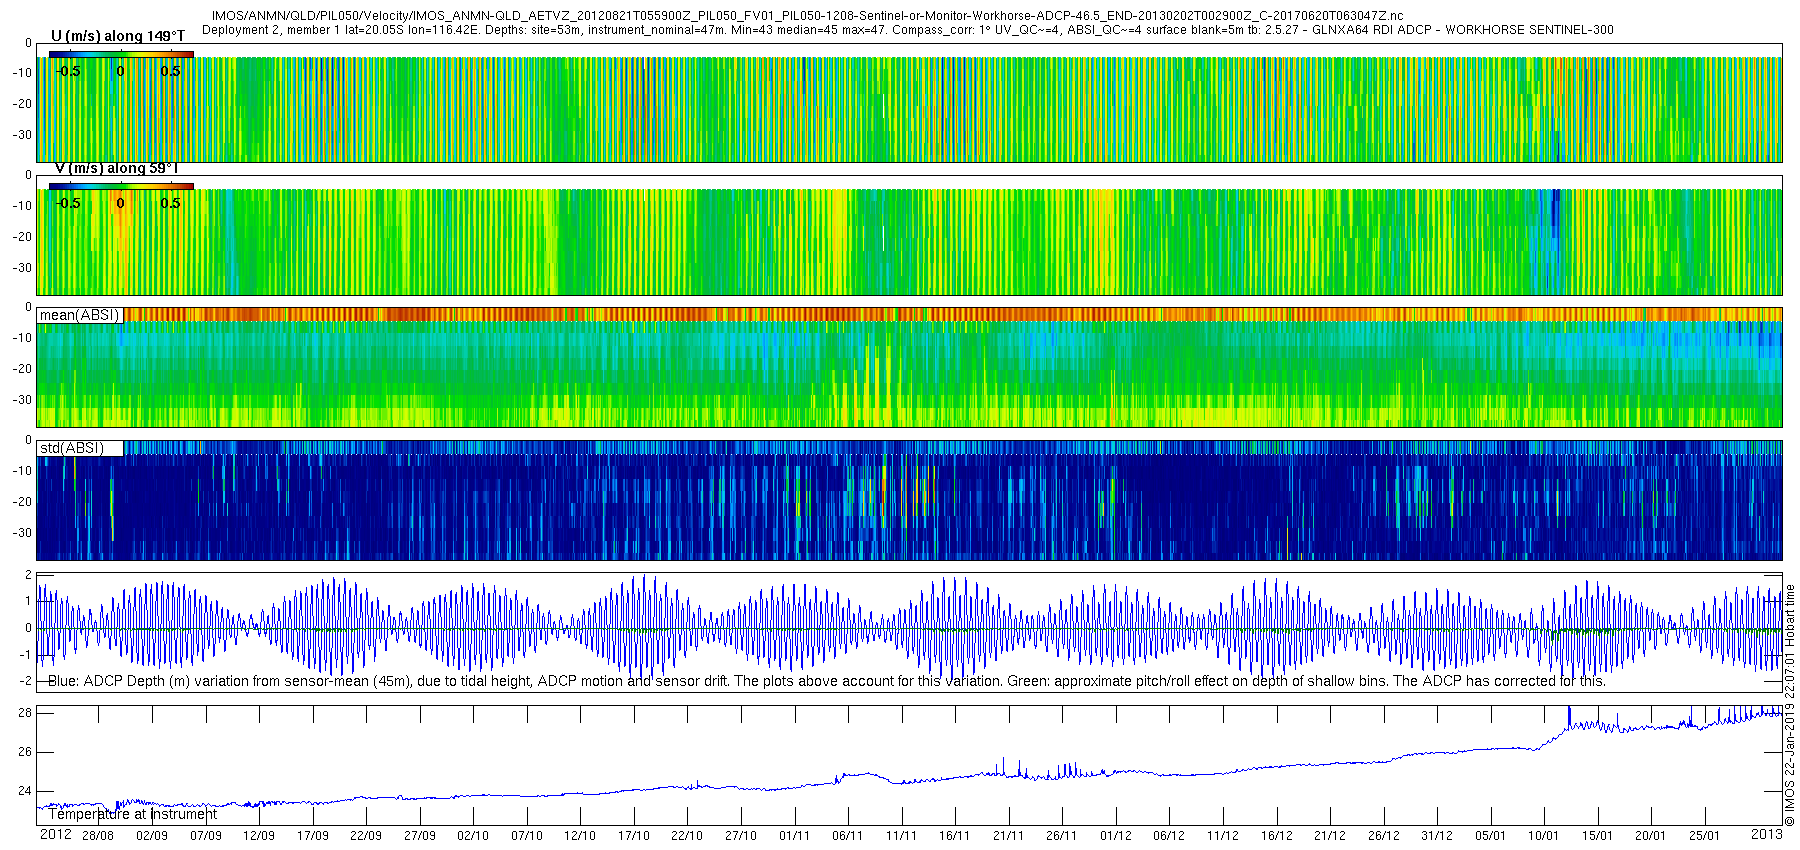
Task: Click the blue anomaly in V panel near 10/01
Action: coord(1555,212)
